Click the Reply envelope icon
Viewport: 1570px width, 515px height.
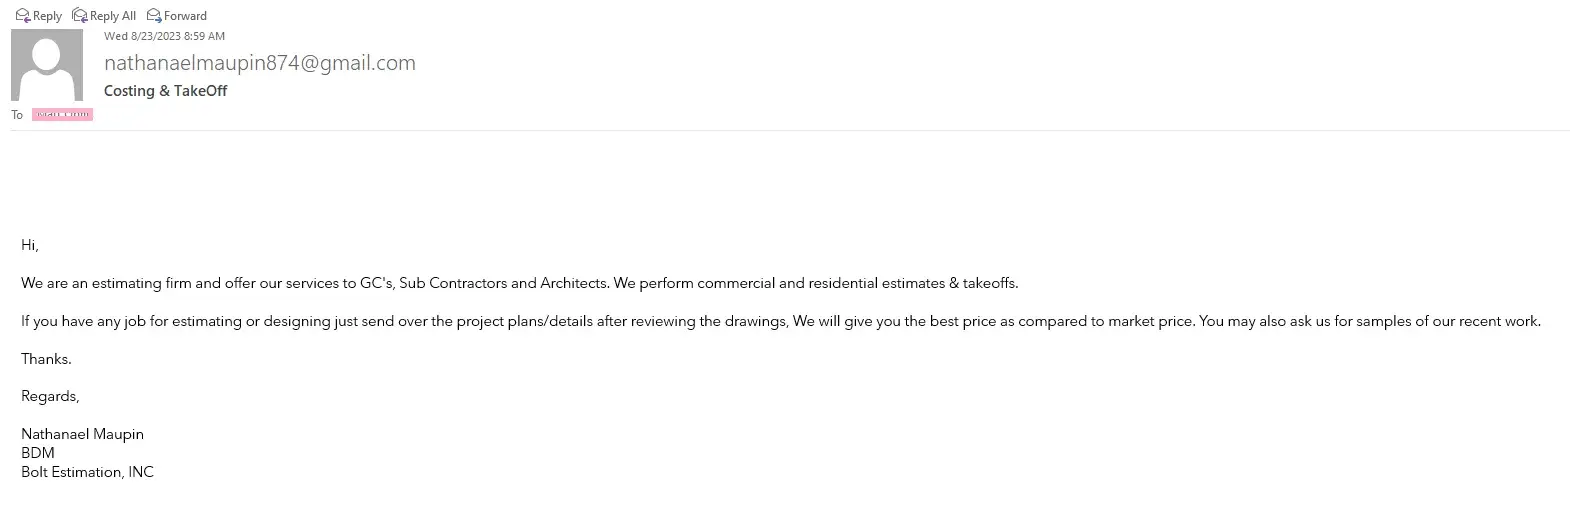[23, 15]
